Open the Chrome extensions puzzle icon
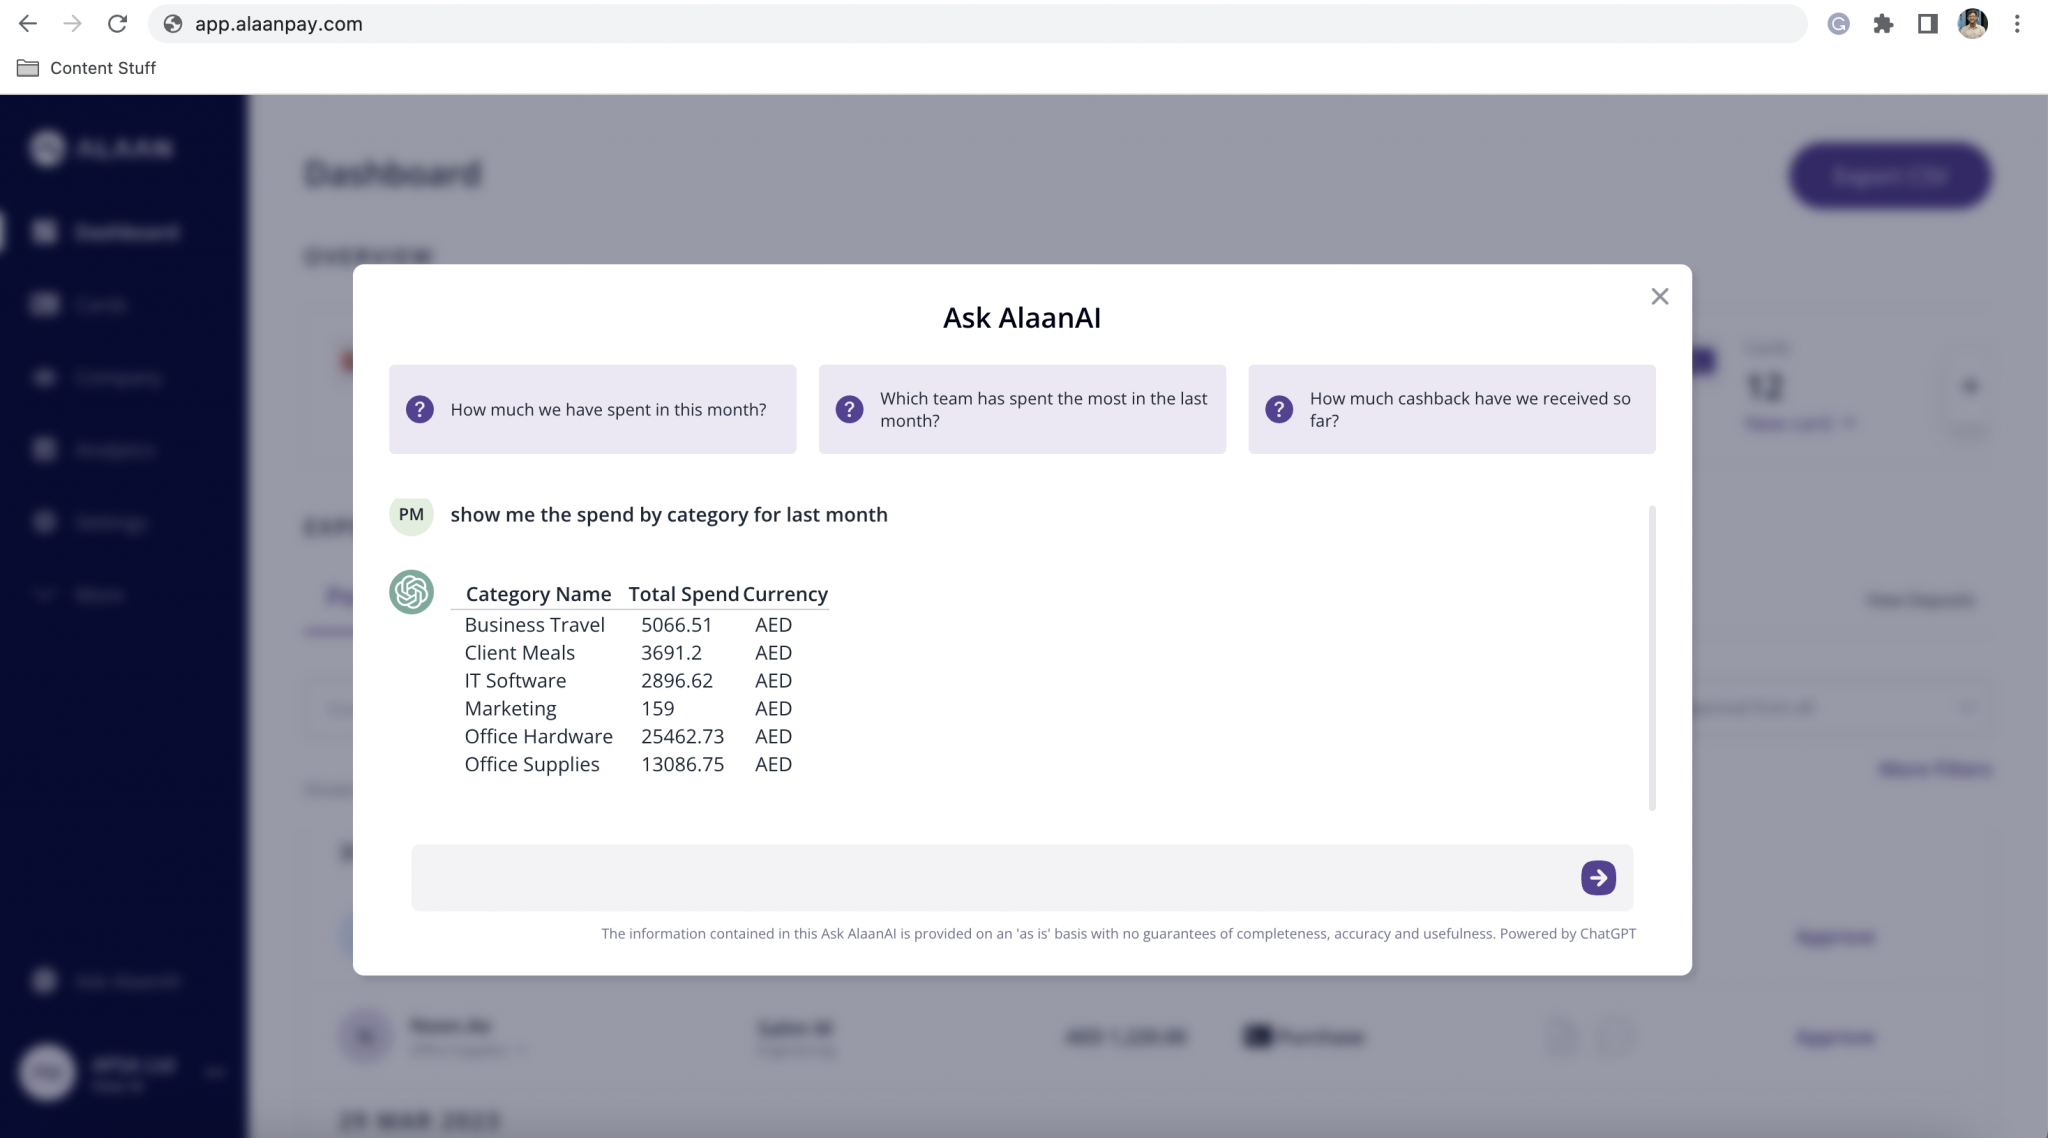 (1883, 24)
